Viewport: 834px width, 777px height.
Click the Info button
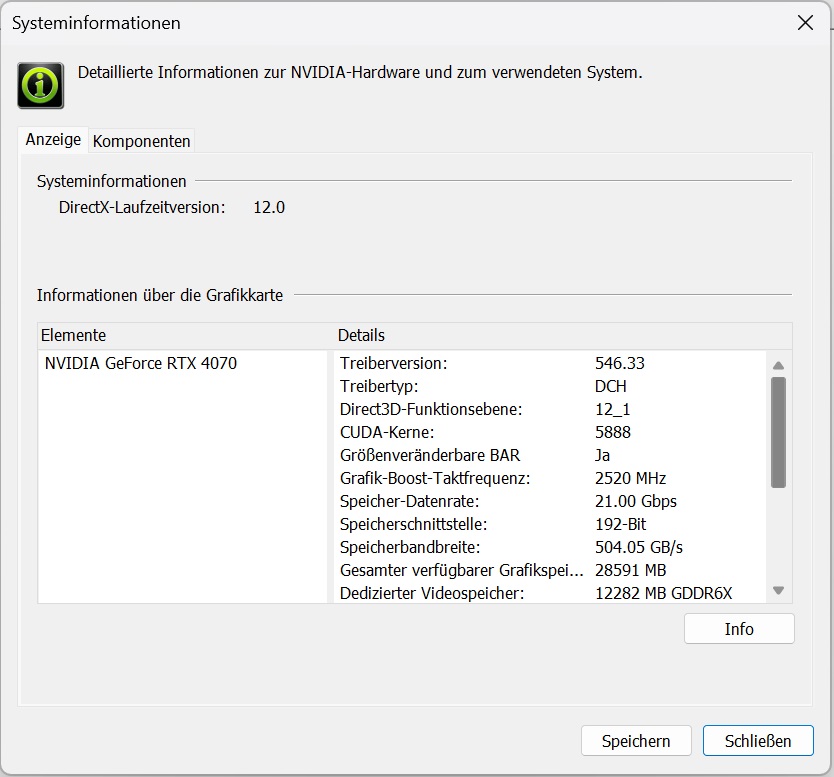pos(739,629)
